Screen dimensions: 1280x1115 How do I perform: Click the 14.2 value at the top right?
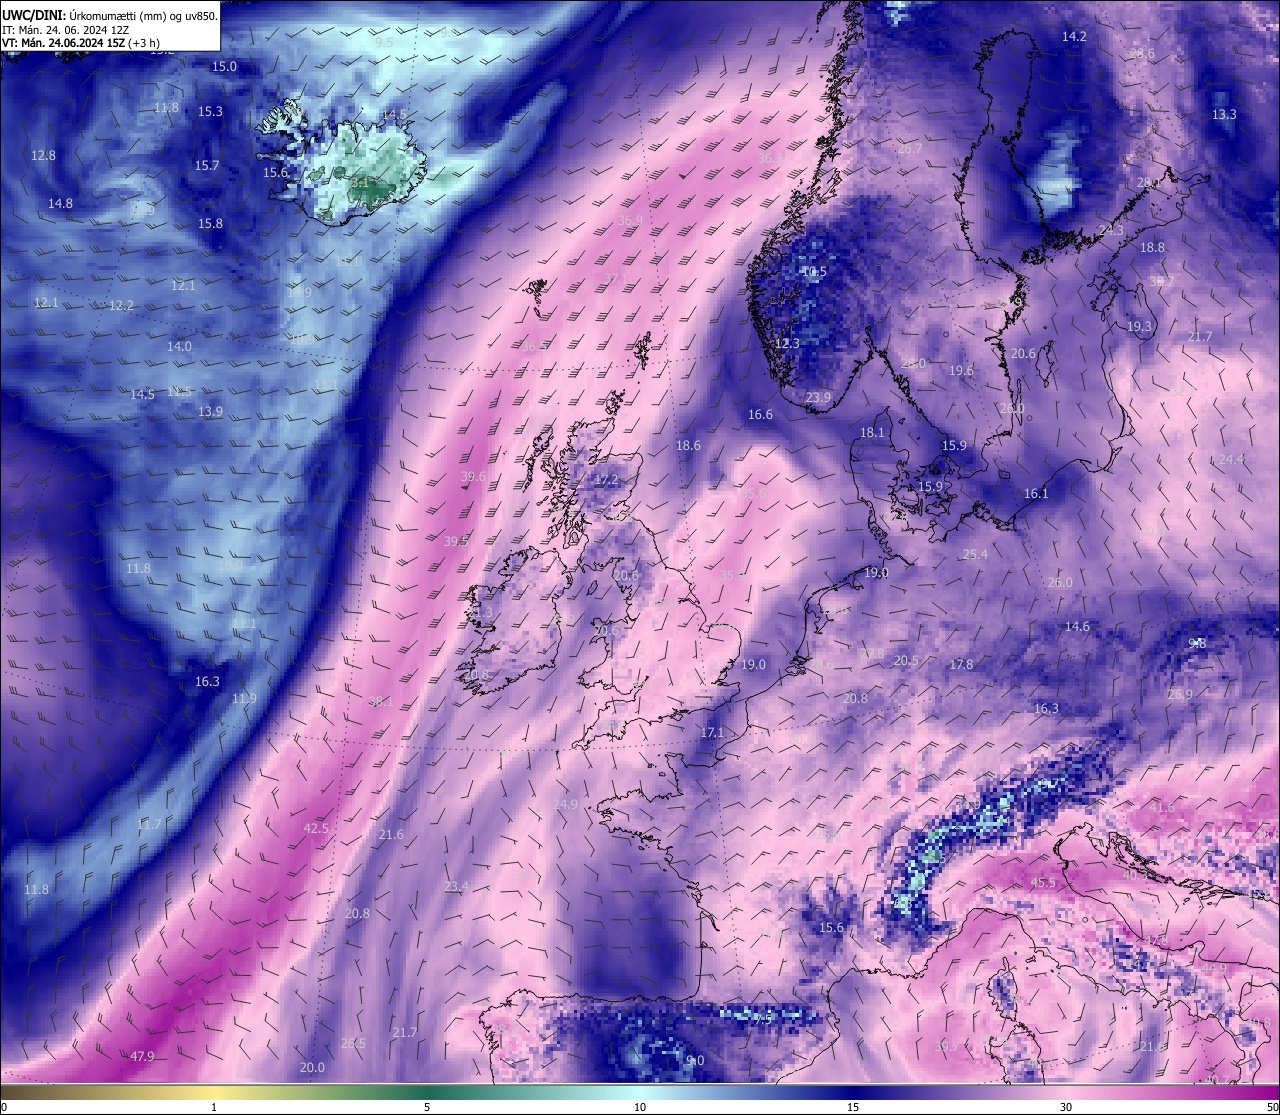(1074, 36)
